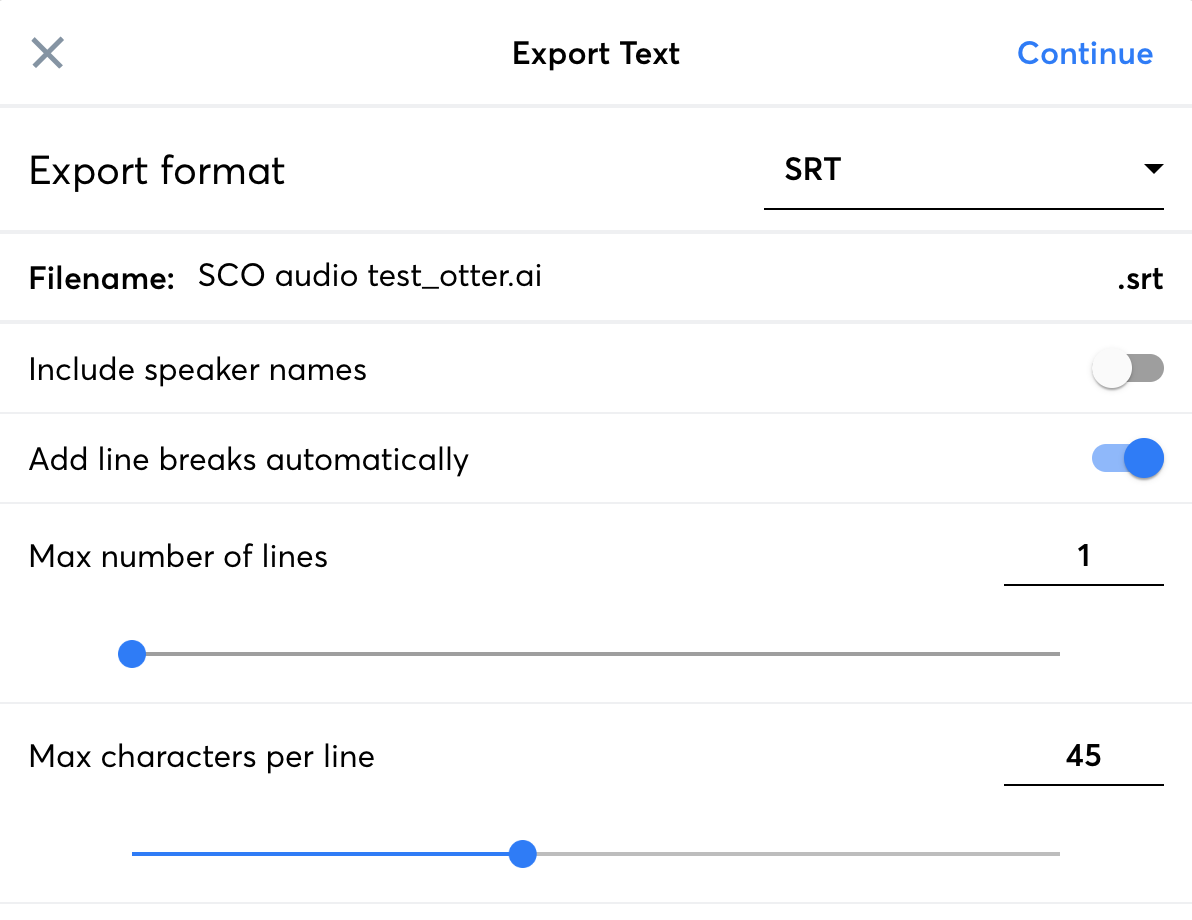Viewport: 1192px width, 920px height.
Task: Enable the Include speaker names toggle
Action: click(1128, 369)
